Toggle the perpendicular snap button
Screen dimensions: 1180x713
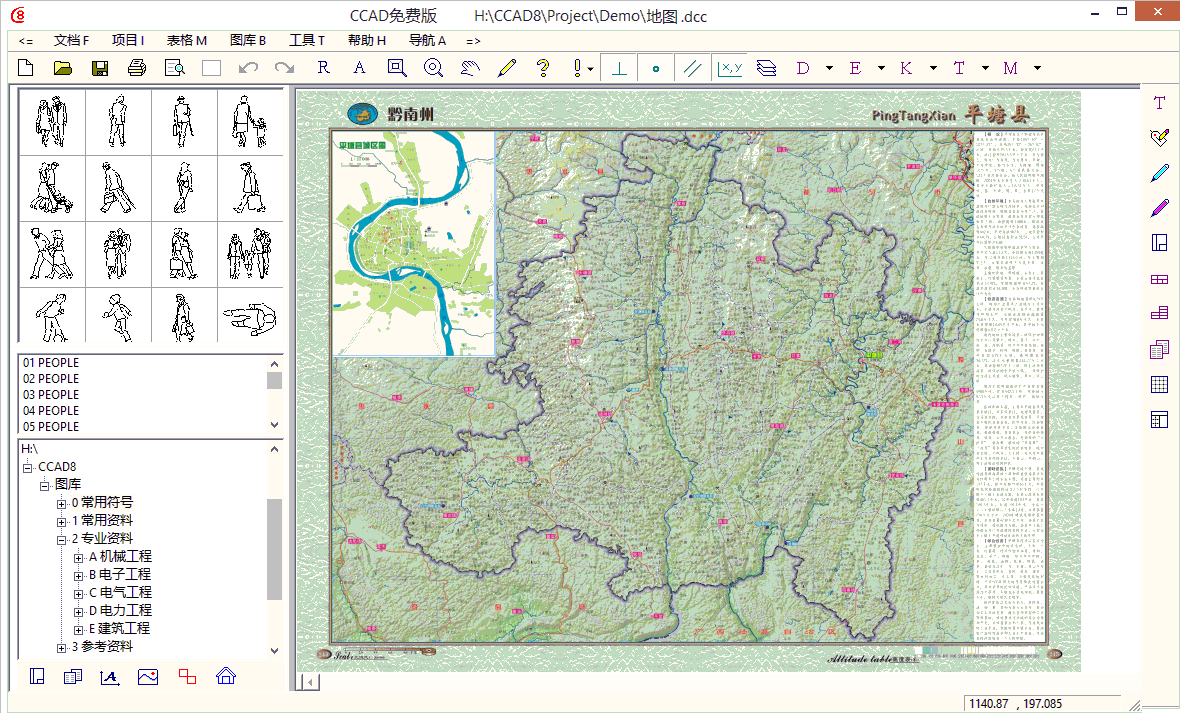point(619,68)
